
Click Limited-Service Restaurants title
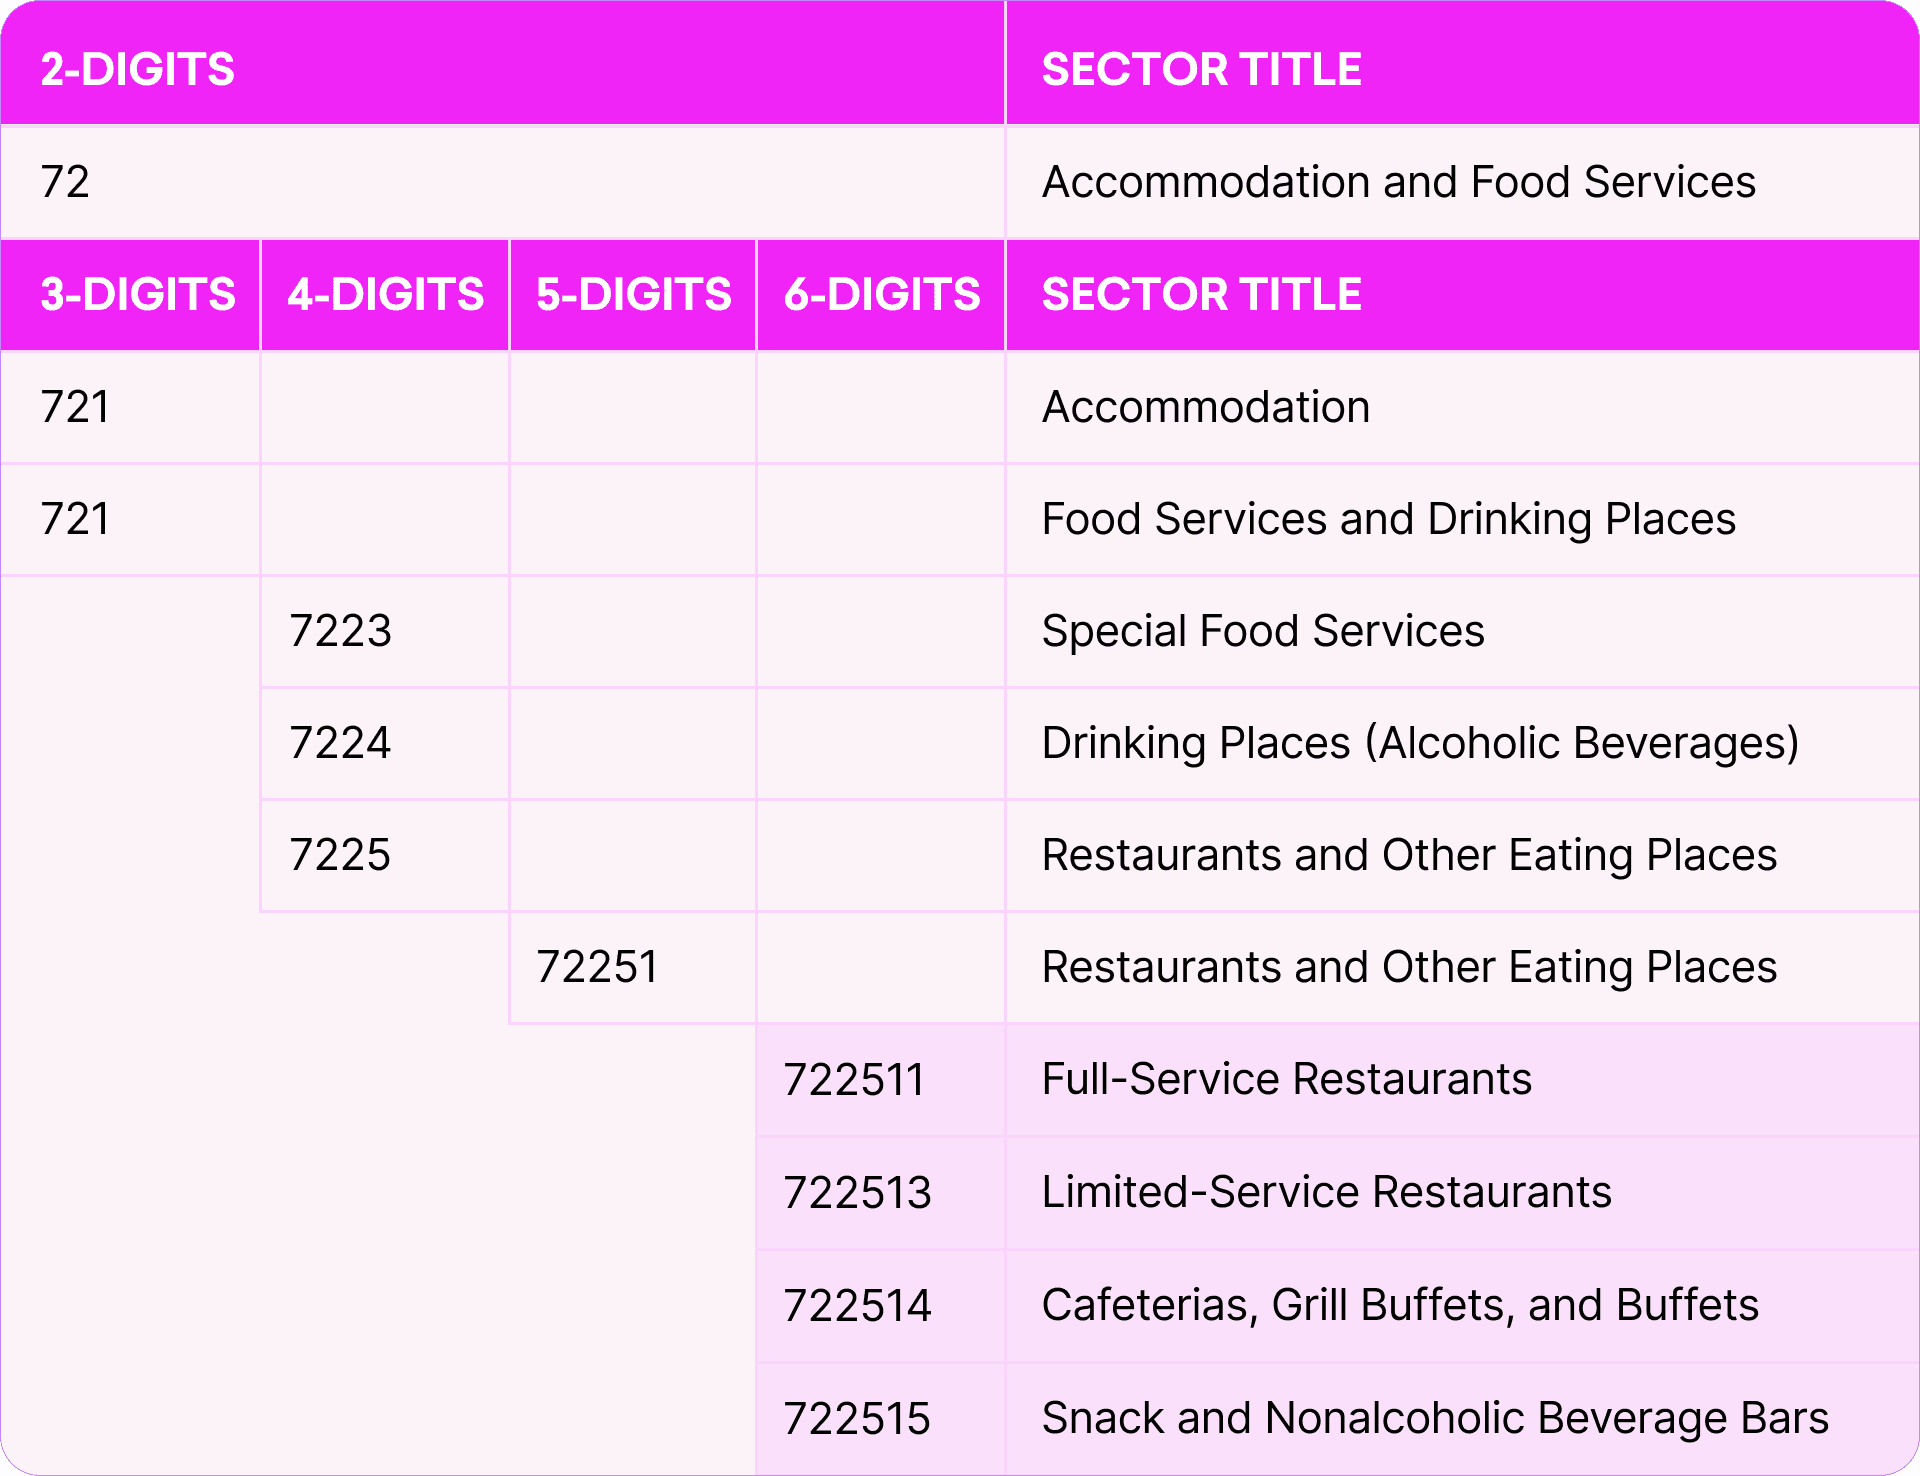(1326, 1192)
